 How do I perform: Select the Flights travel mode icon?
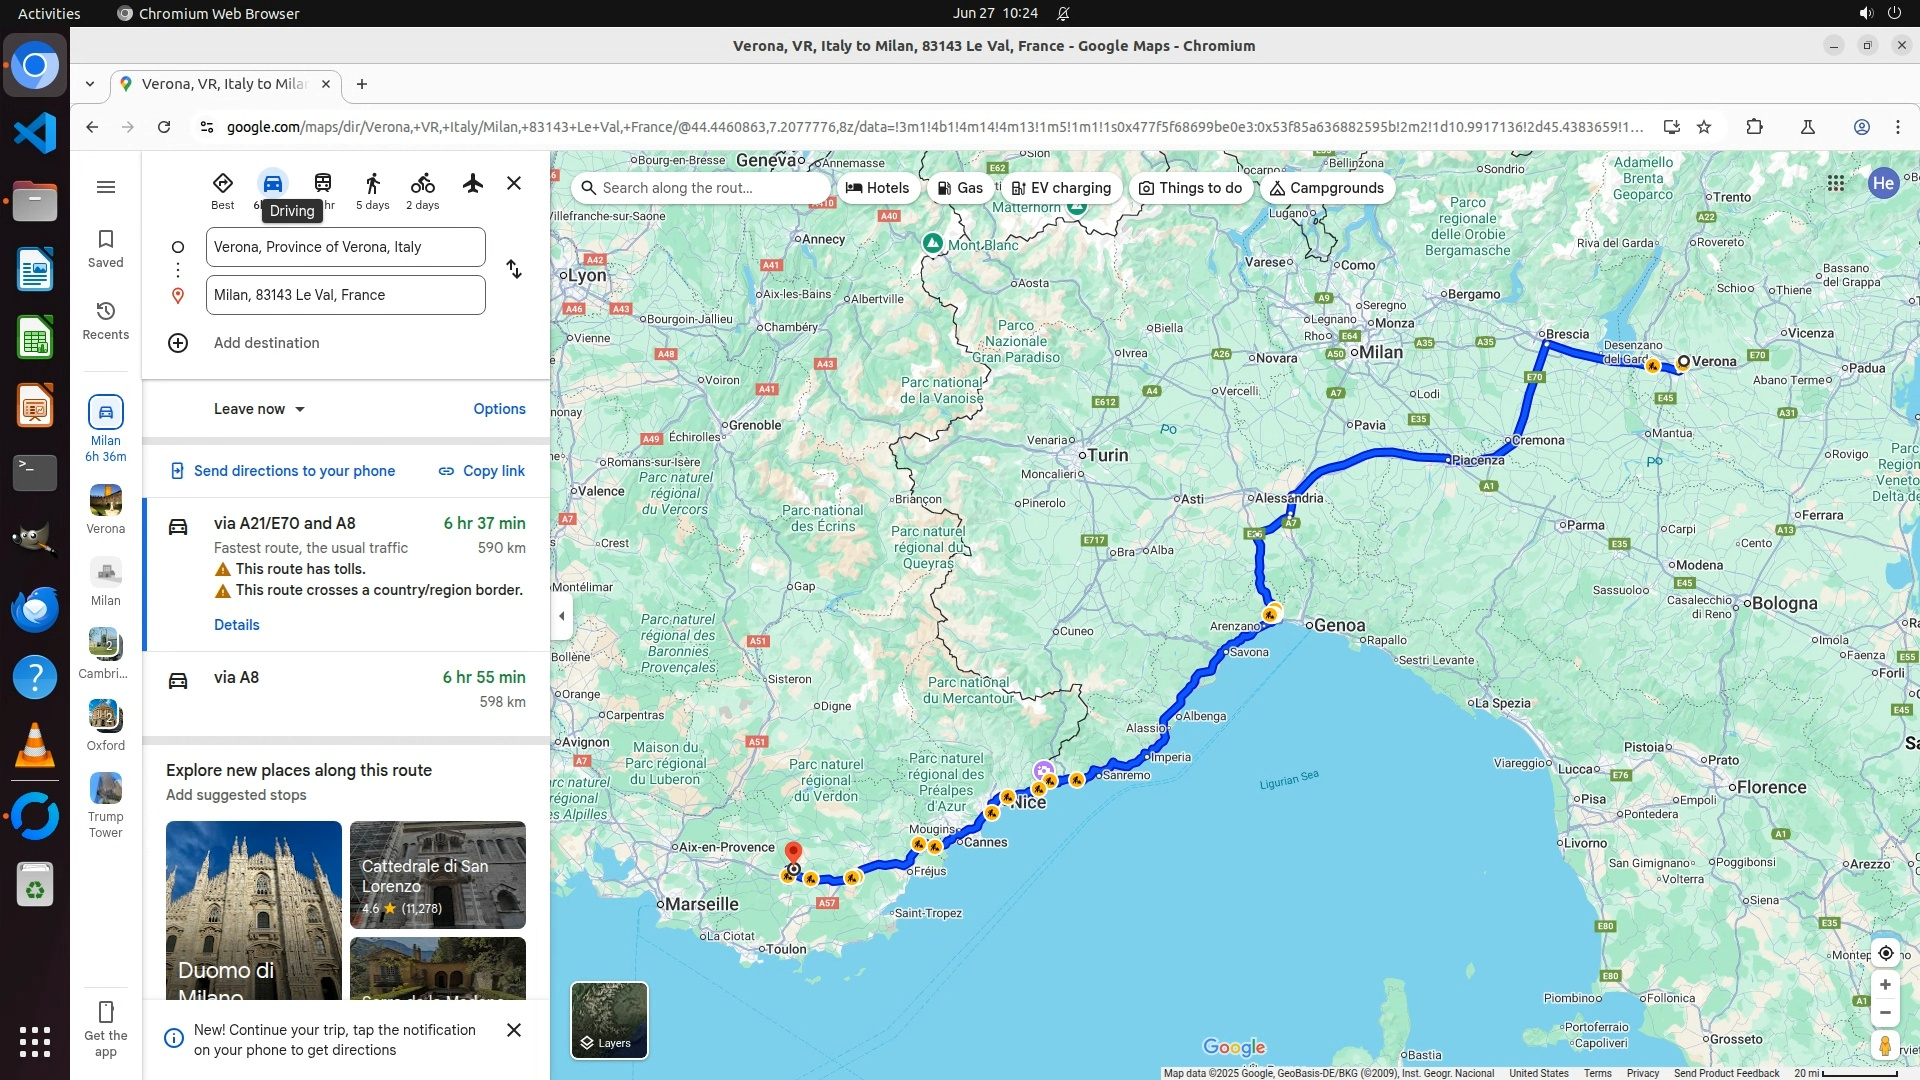point(473,184)
